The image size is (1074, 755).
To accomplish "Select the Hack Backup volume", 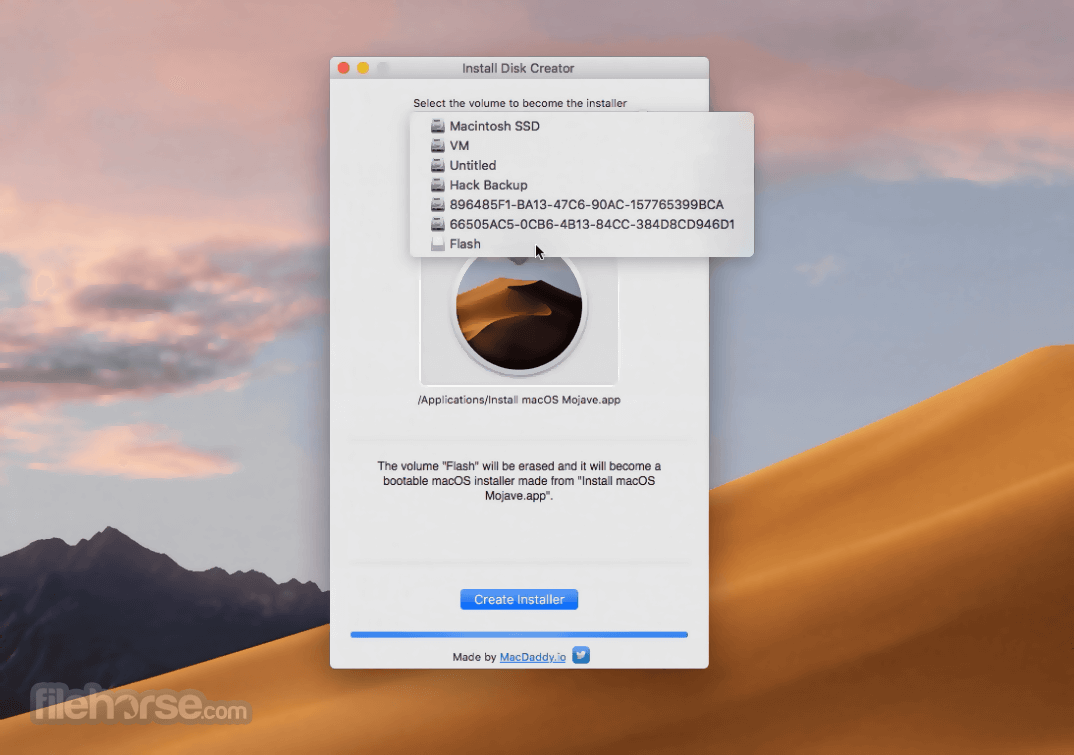I will coord(582,185).
